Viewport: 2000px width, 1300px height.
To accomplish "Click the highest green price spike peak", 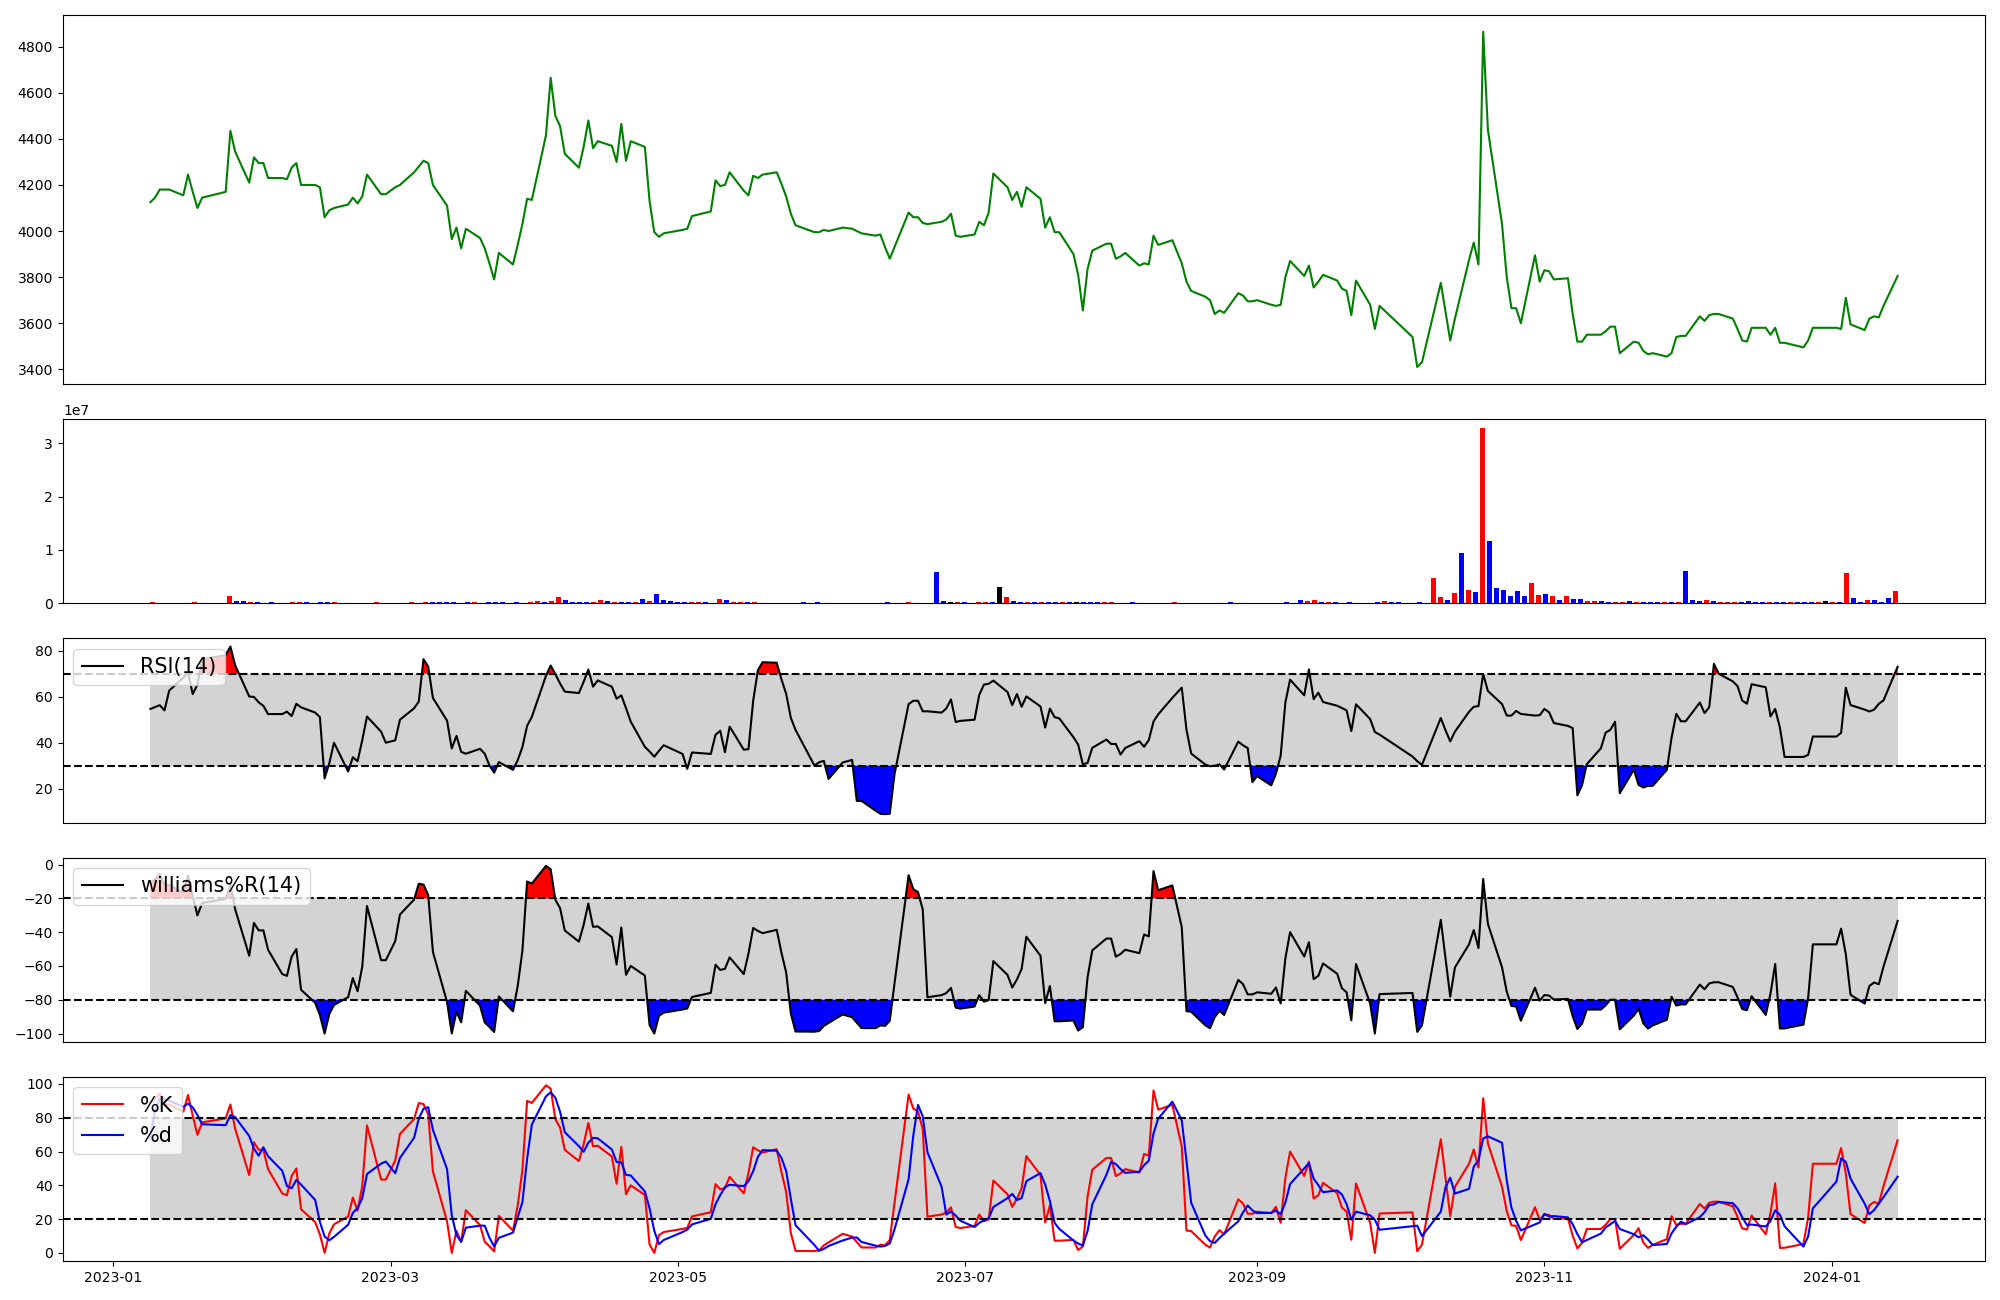I will (x=1482, y=33).
